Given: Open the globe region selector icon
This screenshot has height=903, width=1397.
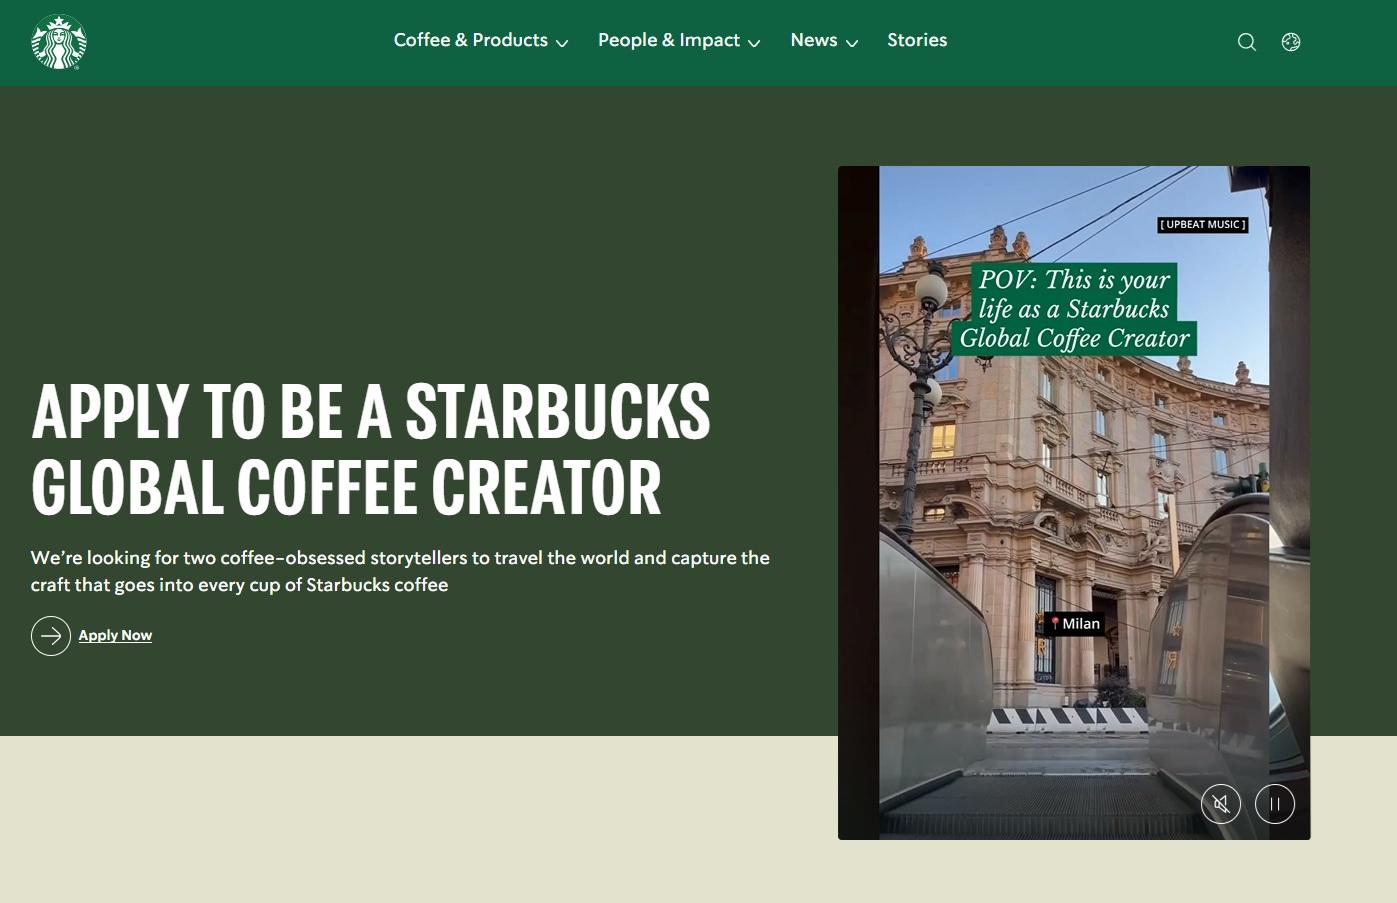Looking at the screenshot, I should click(x=1291, y=42).
